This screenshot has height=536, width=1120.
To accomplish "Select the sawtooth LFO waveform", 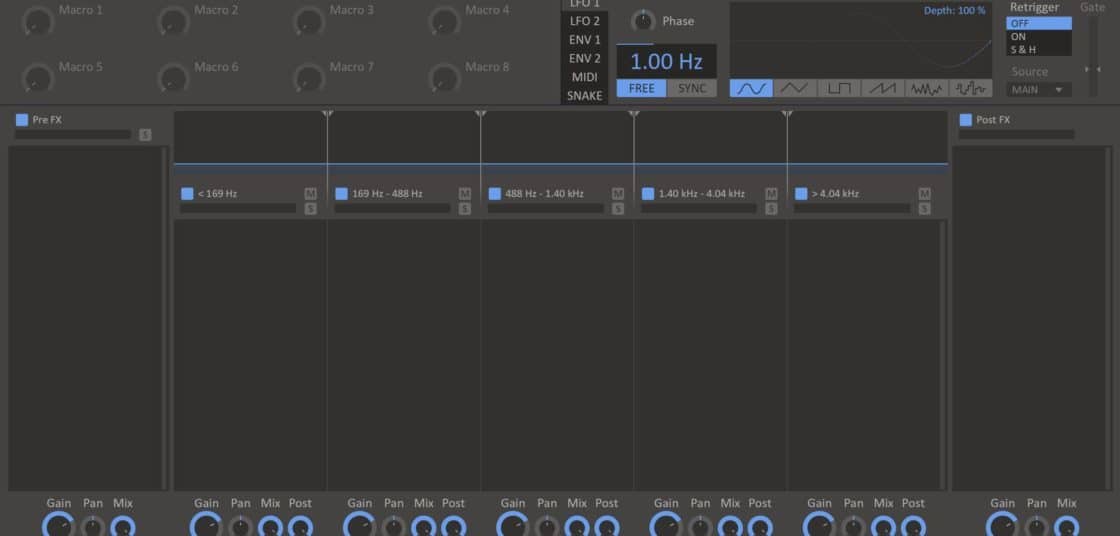I will click(883, 89).
